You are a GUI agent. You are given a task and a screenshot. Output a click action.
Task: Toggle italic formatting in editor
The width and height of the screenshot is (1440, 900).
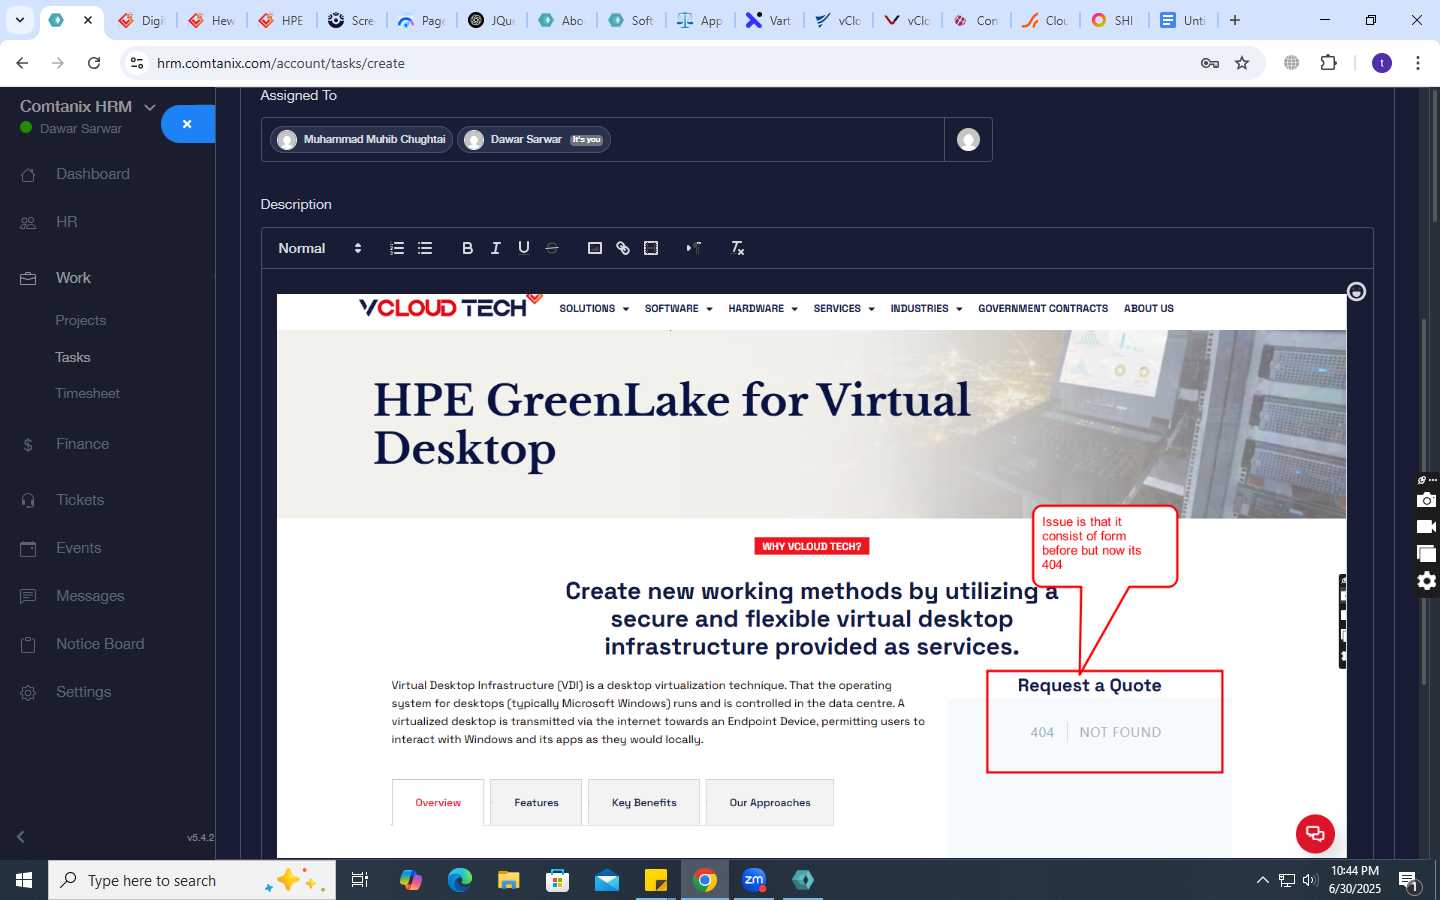pyautogui.click(x=495, y=248)
